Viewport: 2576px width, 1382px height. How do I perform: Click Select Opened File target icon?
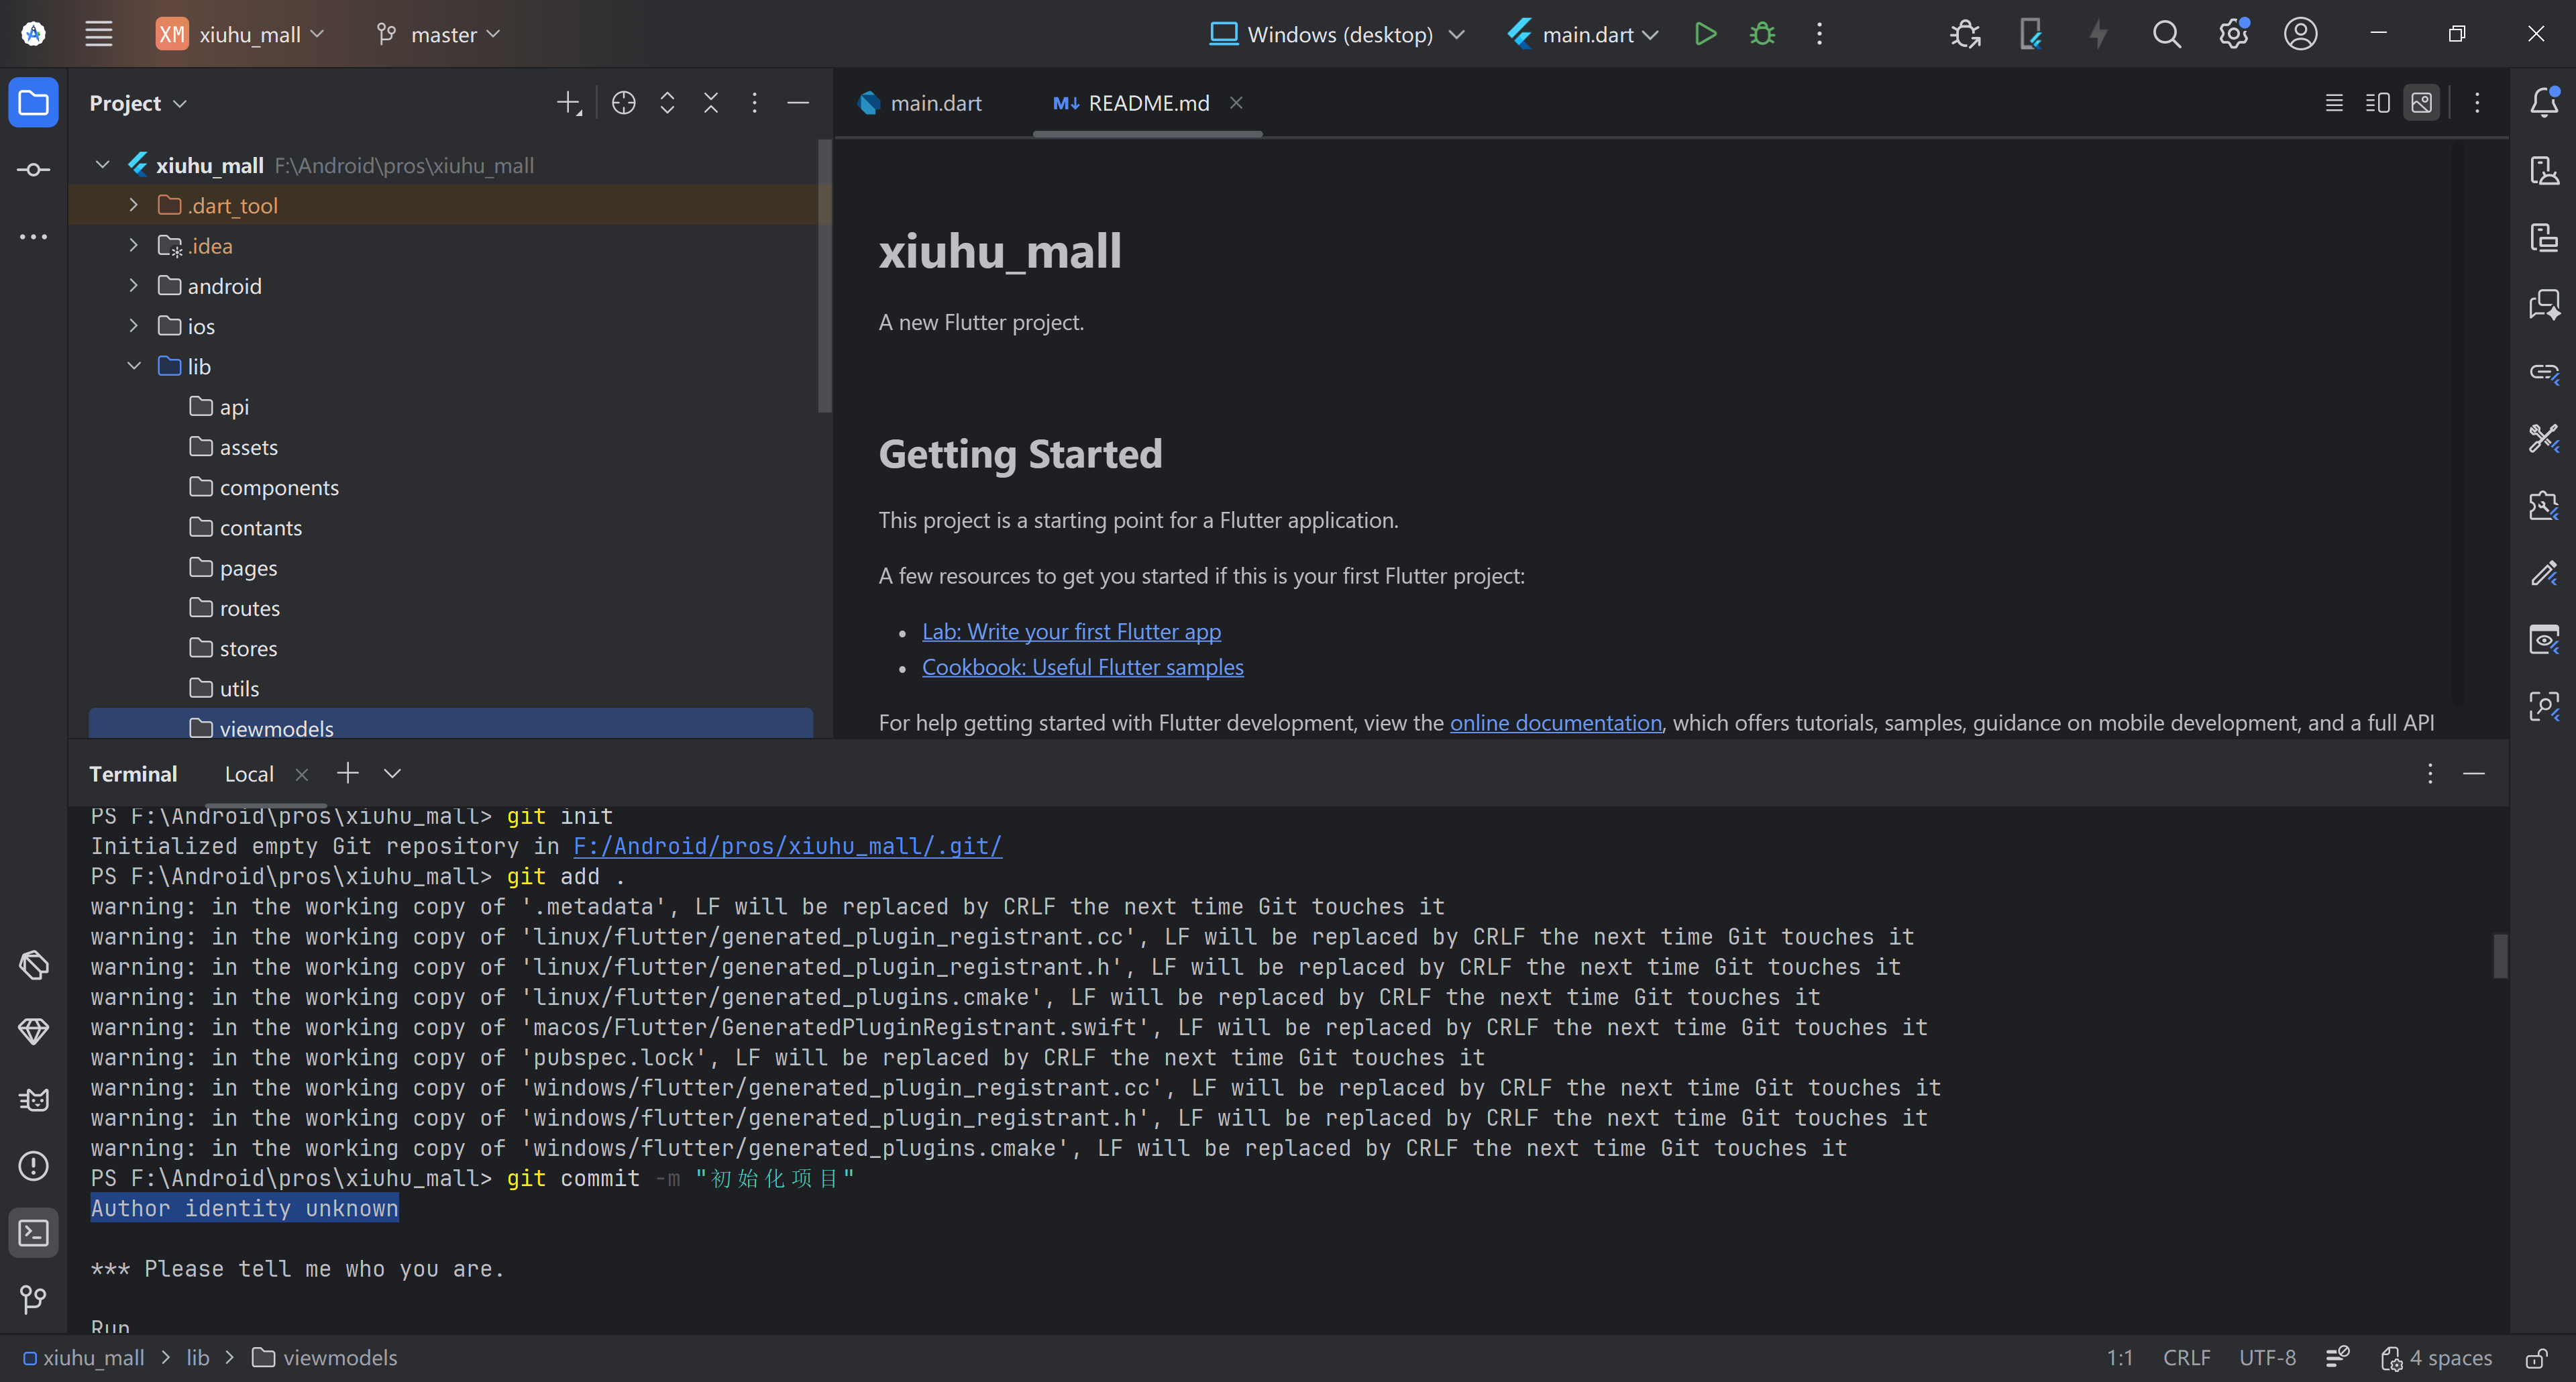[x=623, y=103]
